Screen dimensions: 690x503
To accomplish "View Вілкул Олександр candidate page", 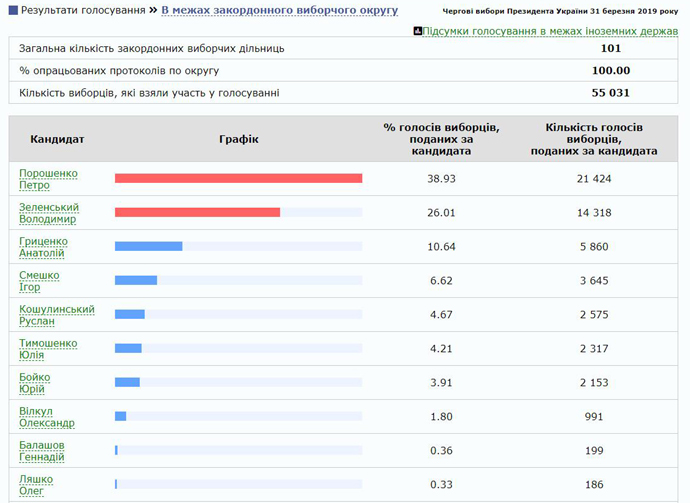I will pyautogui.click(x=47, y=417).
